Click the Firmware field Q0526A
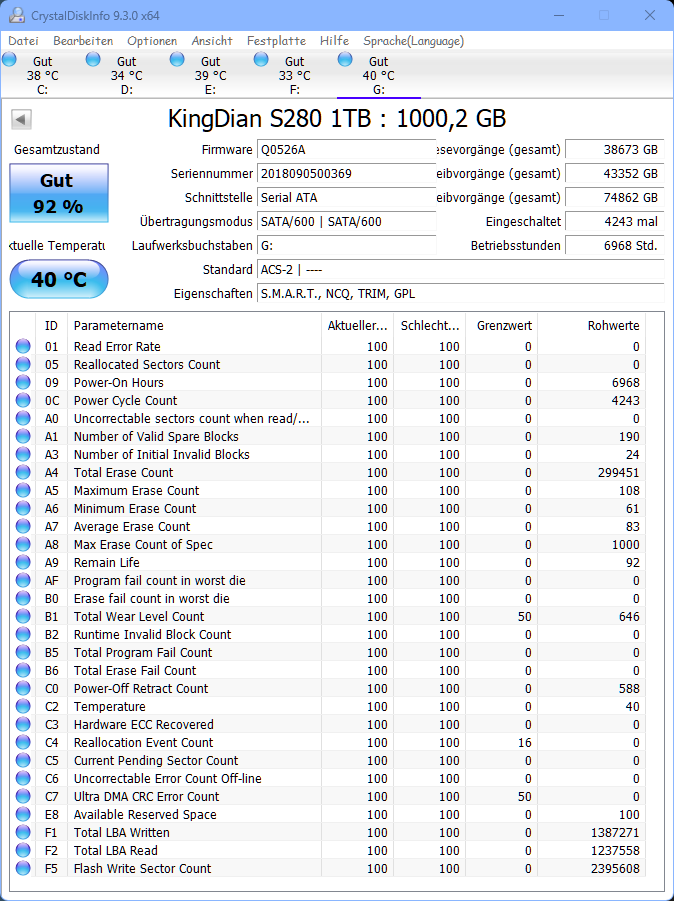Viewport: 674px width, 901px height. click(x=346, y=149)
